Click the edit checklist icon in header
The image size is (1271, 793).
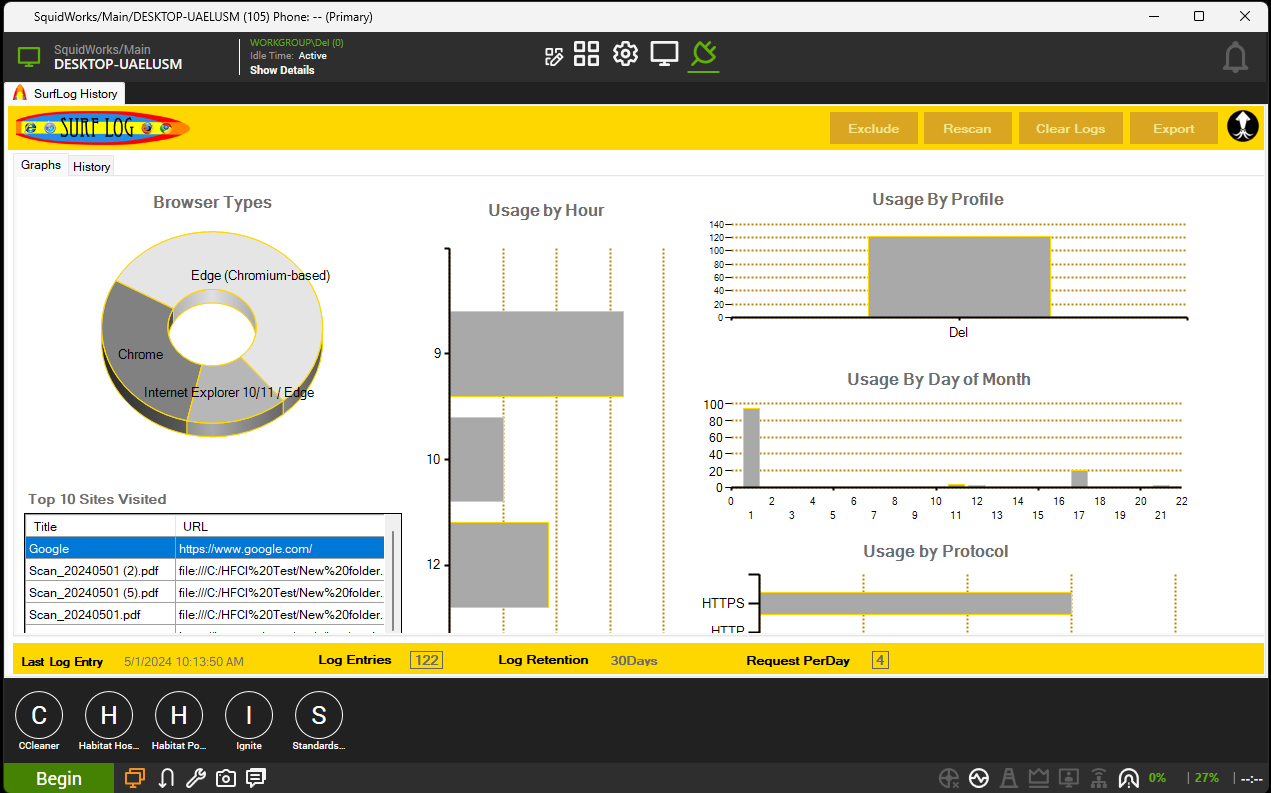pos(553,56)
